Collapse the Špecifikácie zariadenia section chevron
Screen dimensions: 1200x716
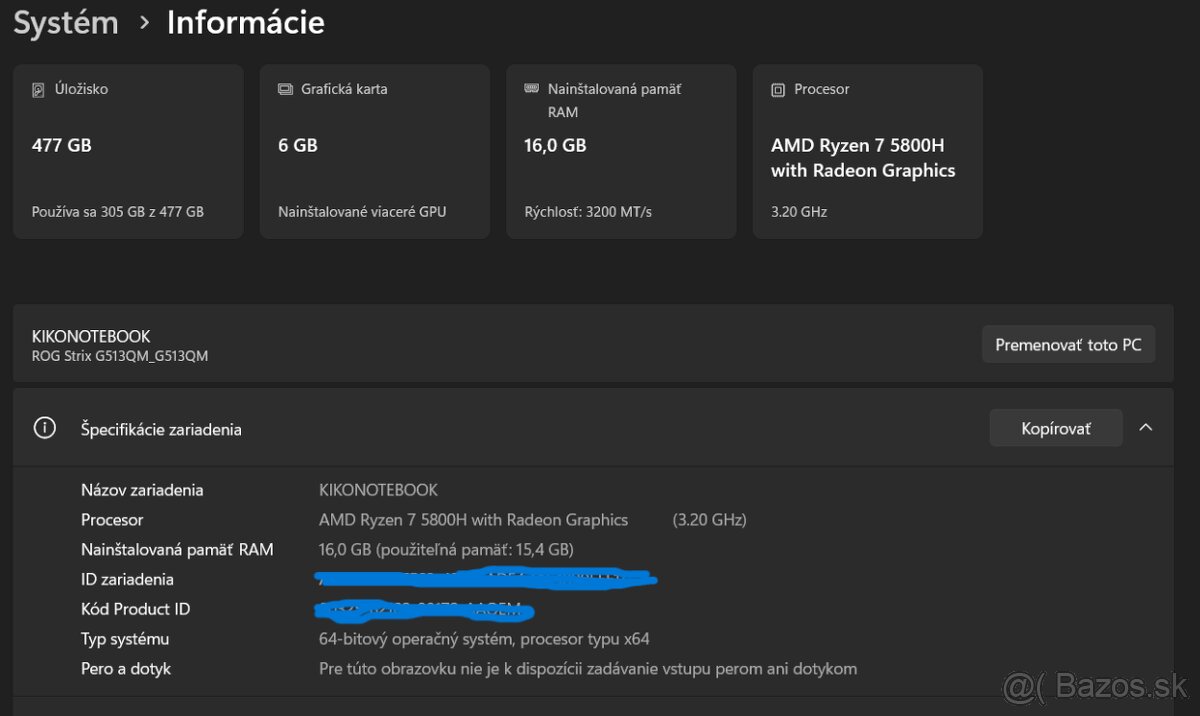point(1146,428)
